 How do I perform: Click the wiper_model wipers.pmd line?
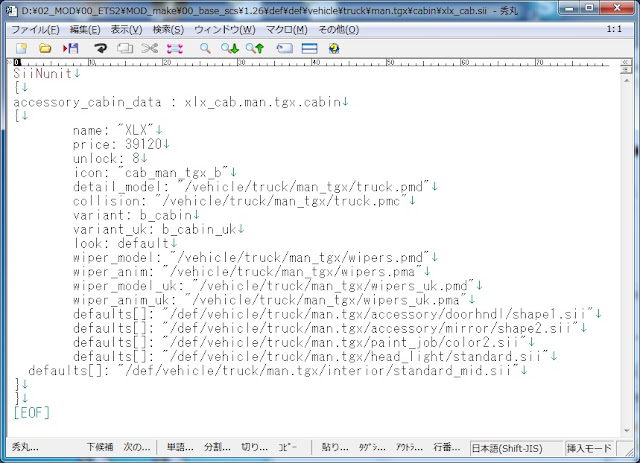click(x=255, y=257)
